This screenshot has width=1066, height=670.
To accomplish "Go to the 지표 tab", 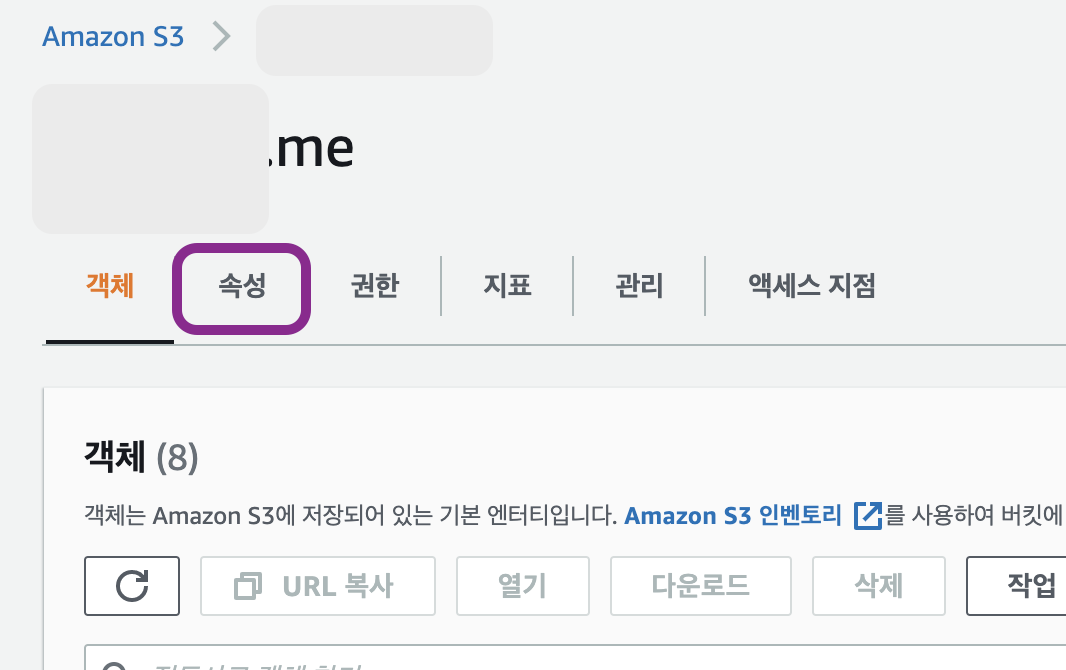I will coord(507,285).
